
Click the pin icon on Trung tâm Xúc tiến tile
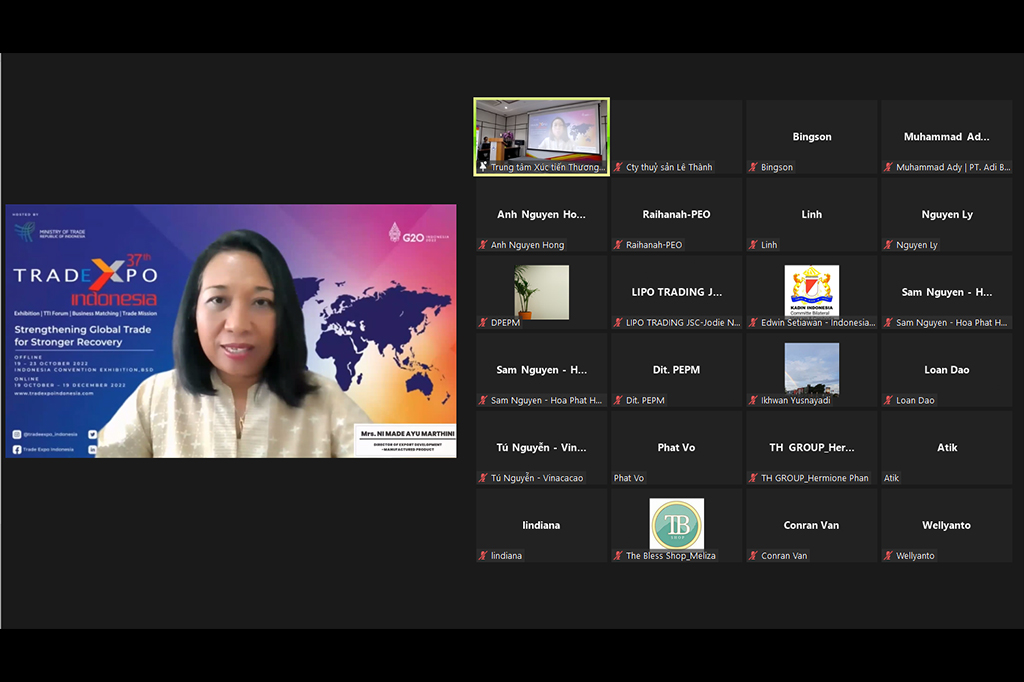483,167
